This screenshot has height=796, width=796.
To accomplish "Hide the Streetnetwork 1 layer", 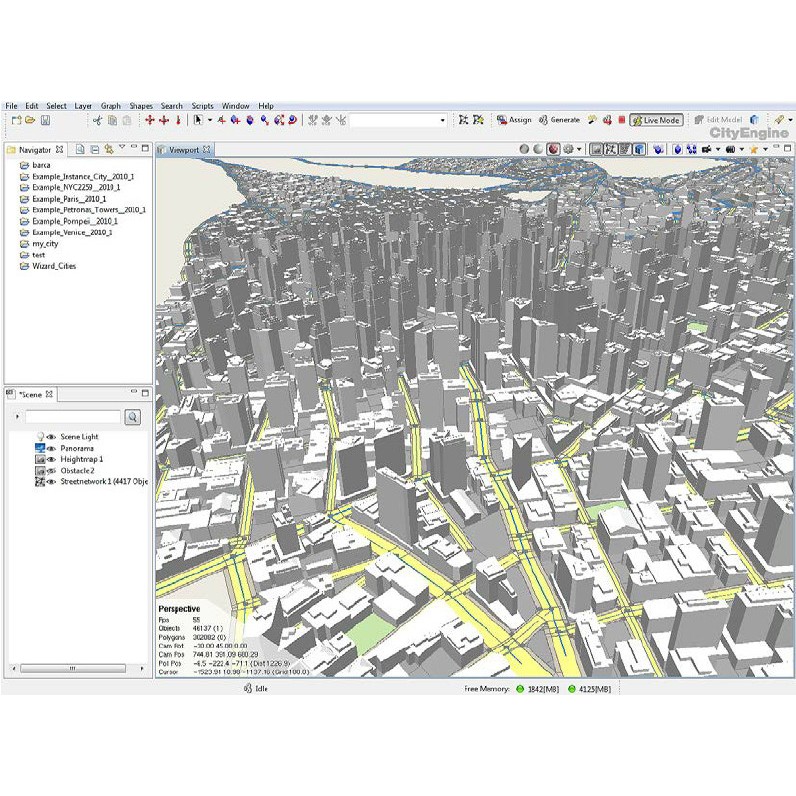I will [51, 481].
